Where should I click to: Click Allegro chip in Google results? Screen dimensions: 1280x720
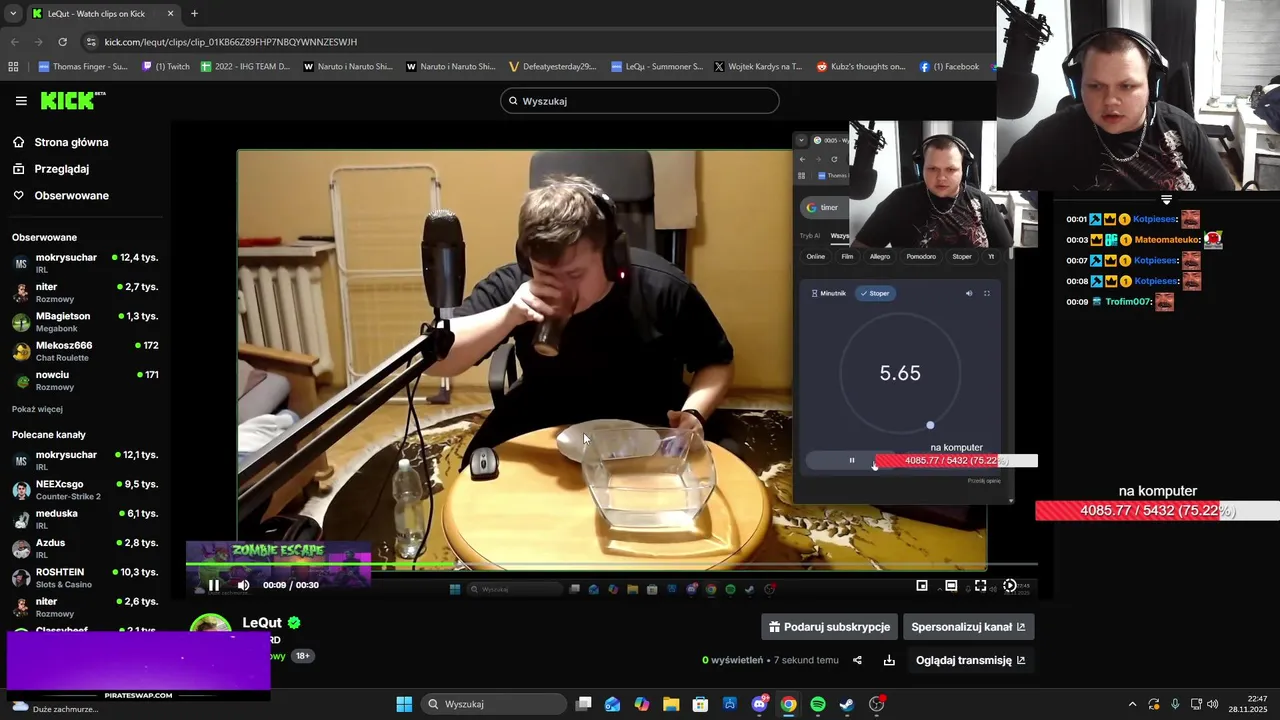(x=880, y=256)
